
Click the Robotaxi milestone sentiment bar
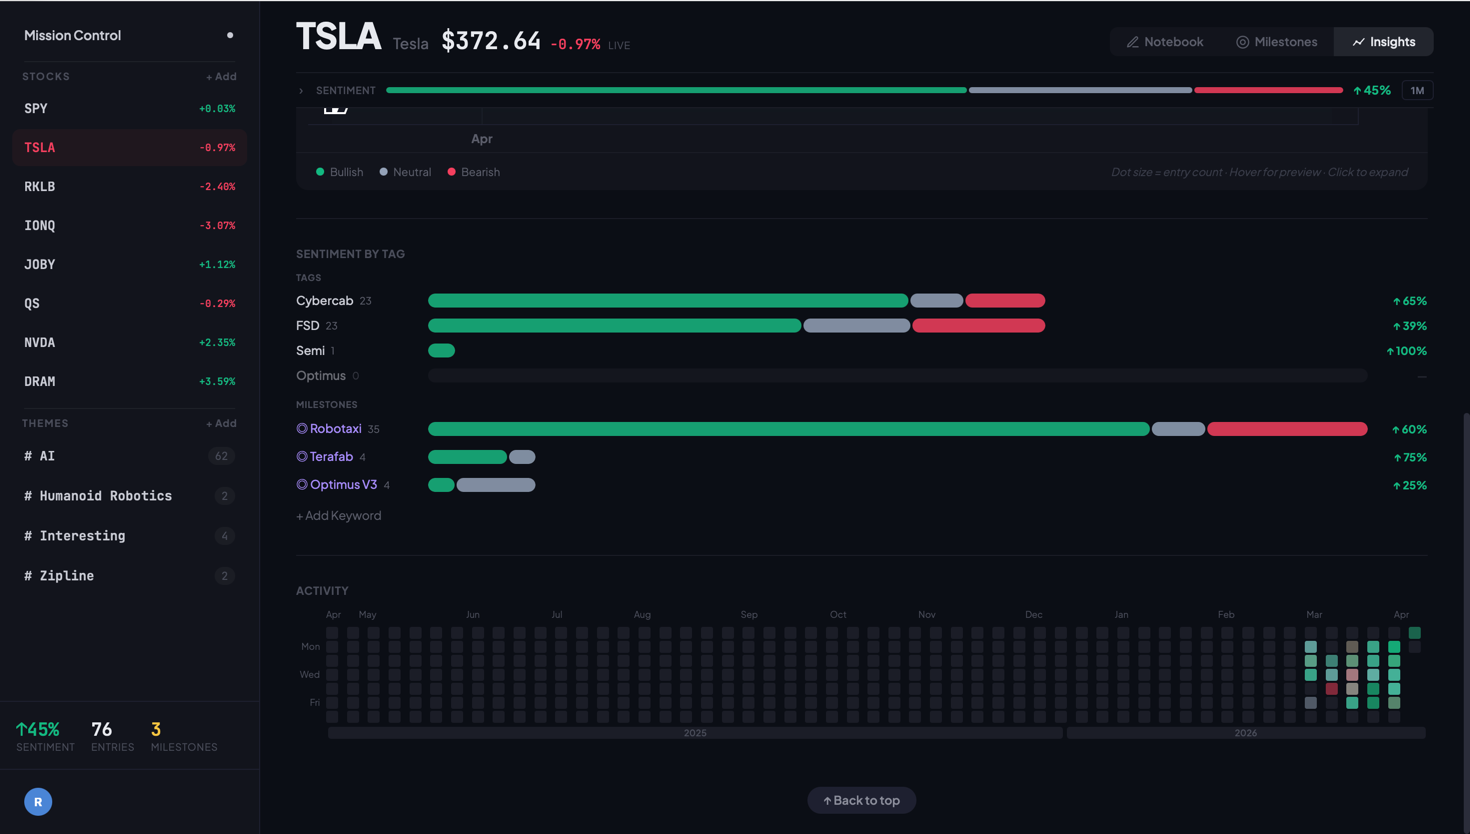[897, 429]
